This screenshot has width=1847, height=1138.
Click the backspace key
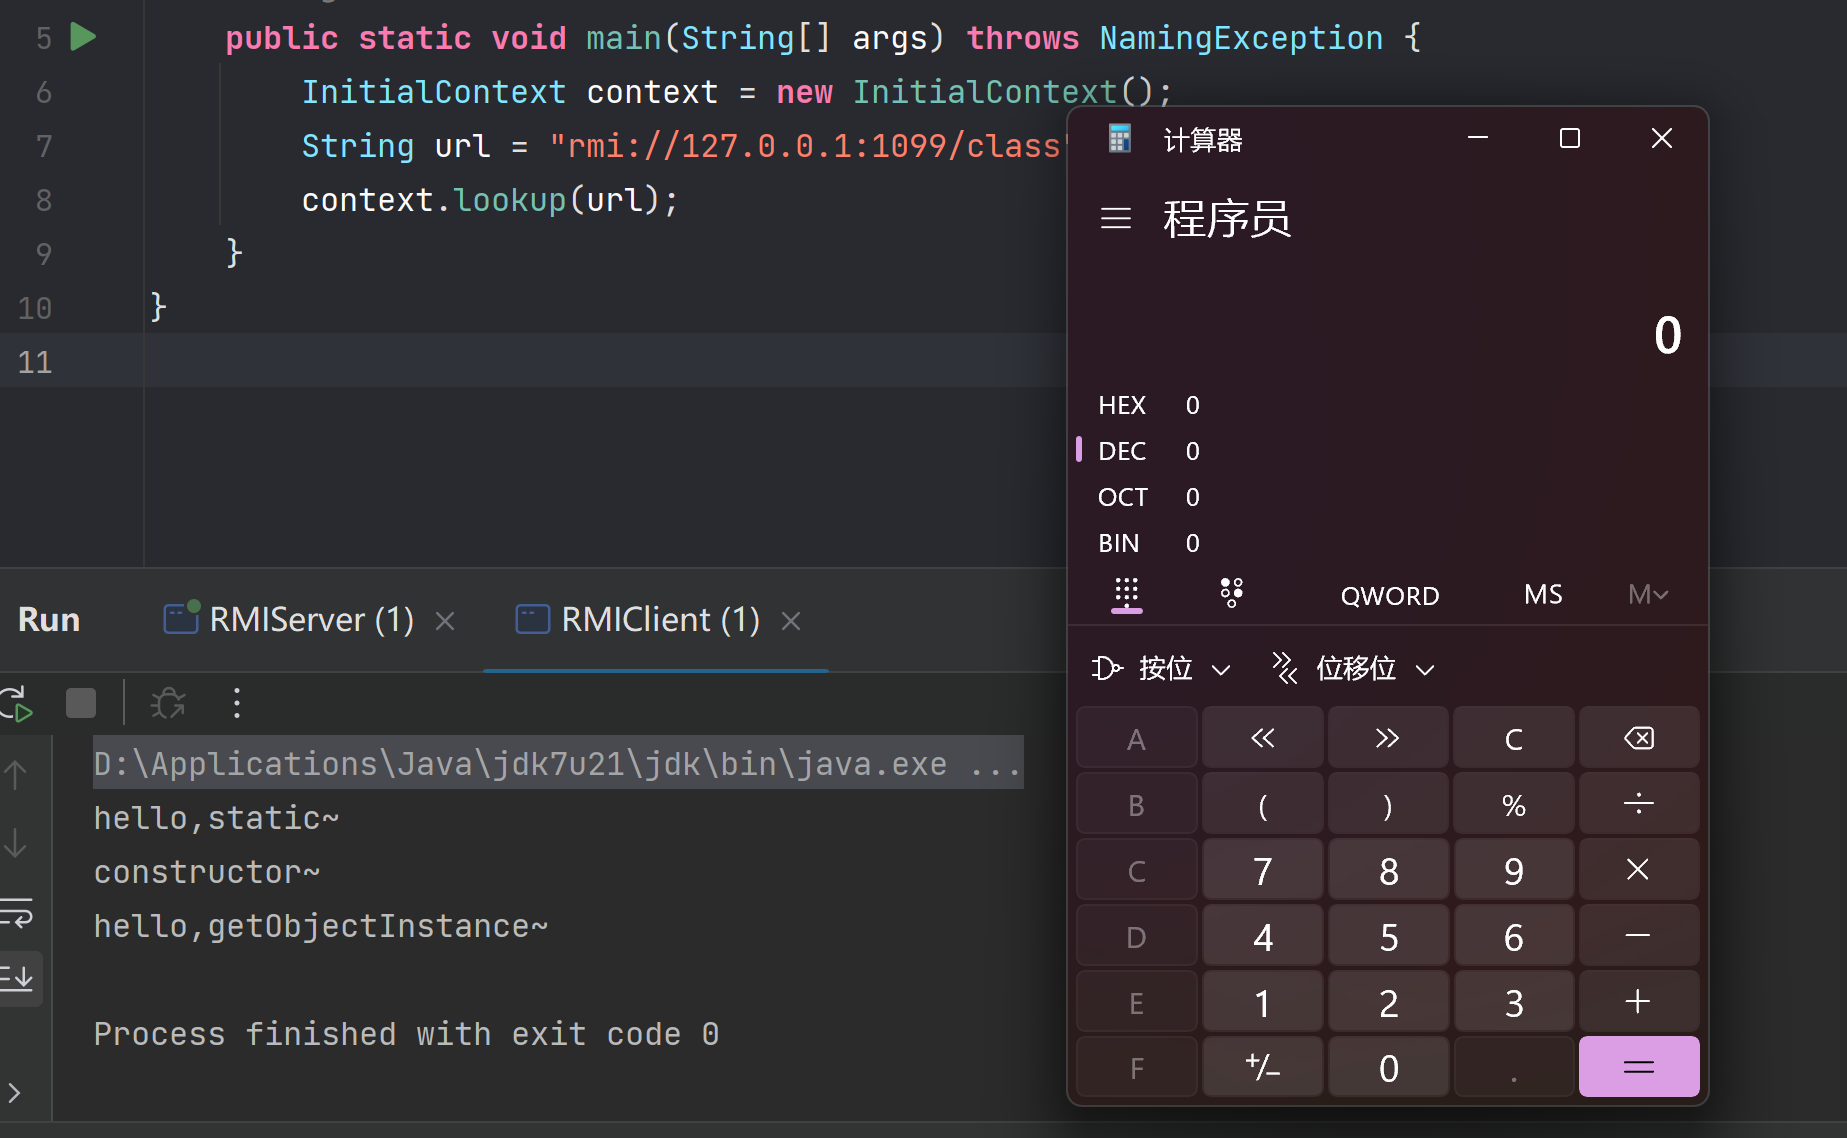(1639, 738)
